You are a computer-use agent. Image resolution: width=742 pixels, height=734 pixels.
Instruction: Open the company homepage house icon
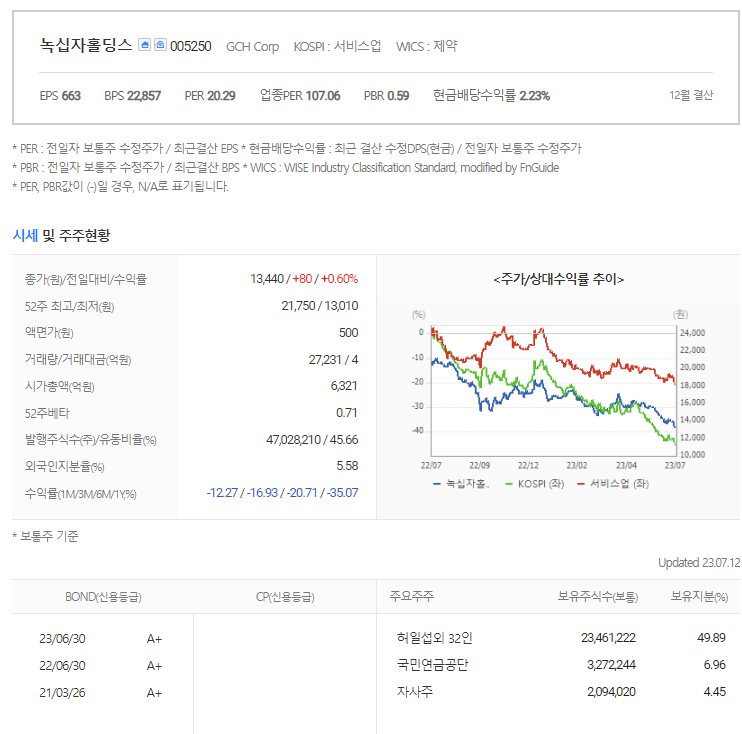pos(144,45)
